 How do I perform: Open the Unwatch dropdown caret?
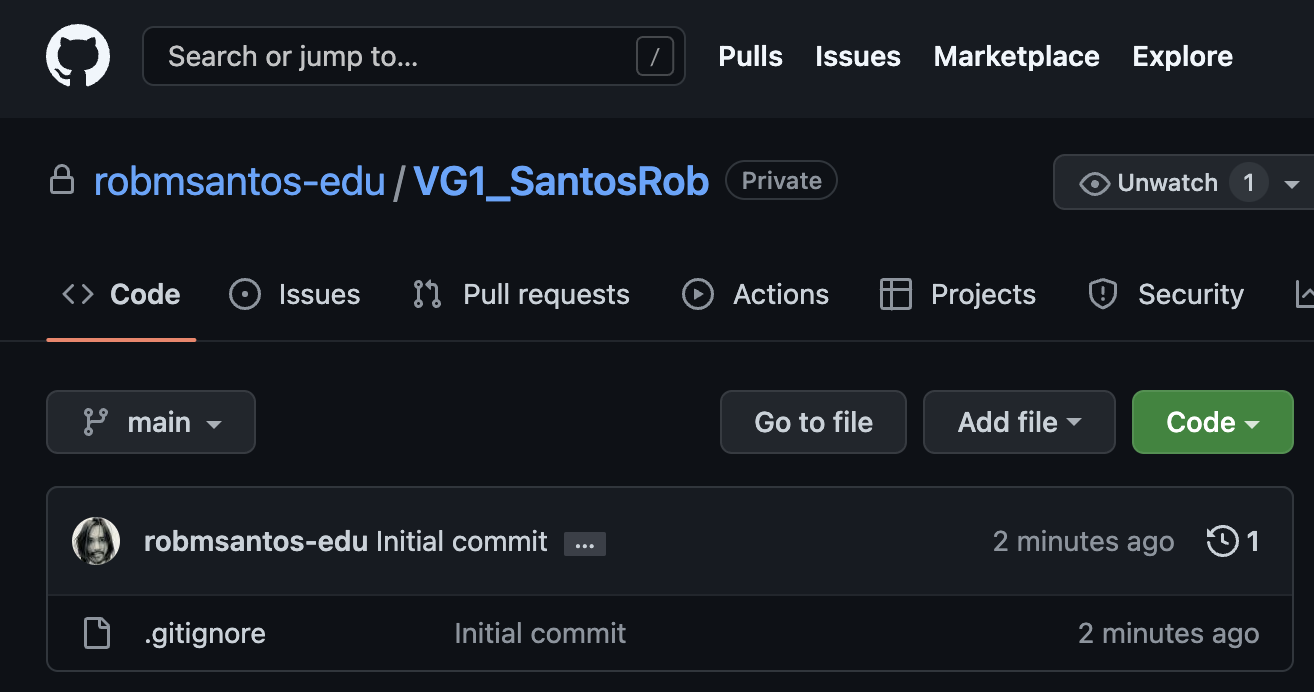pyautogui.click(x=1291, y=184)
